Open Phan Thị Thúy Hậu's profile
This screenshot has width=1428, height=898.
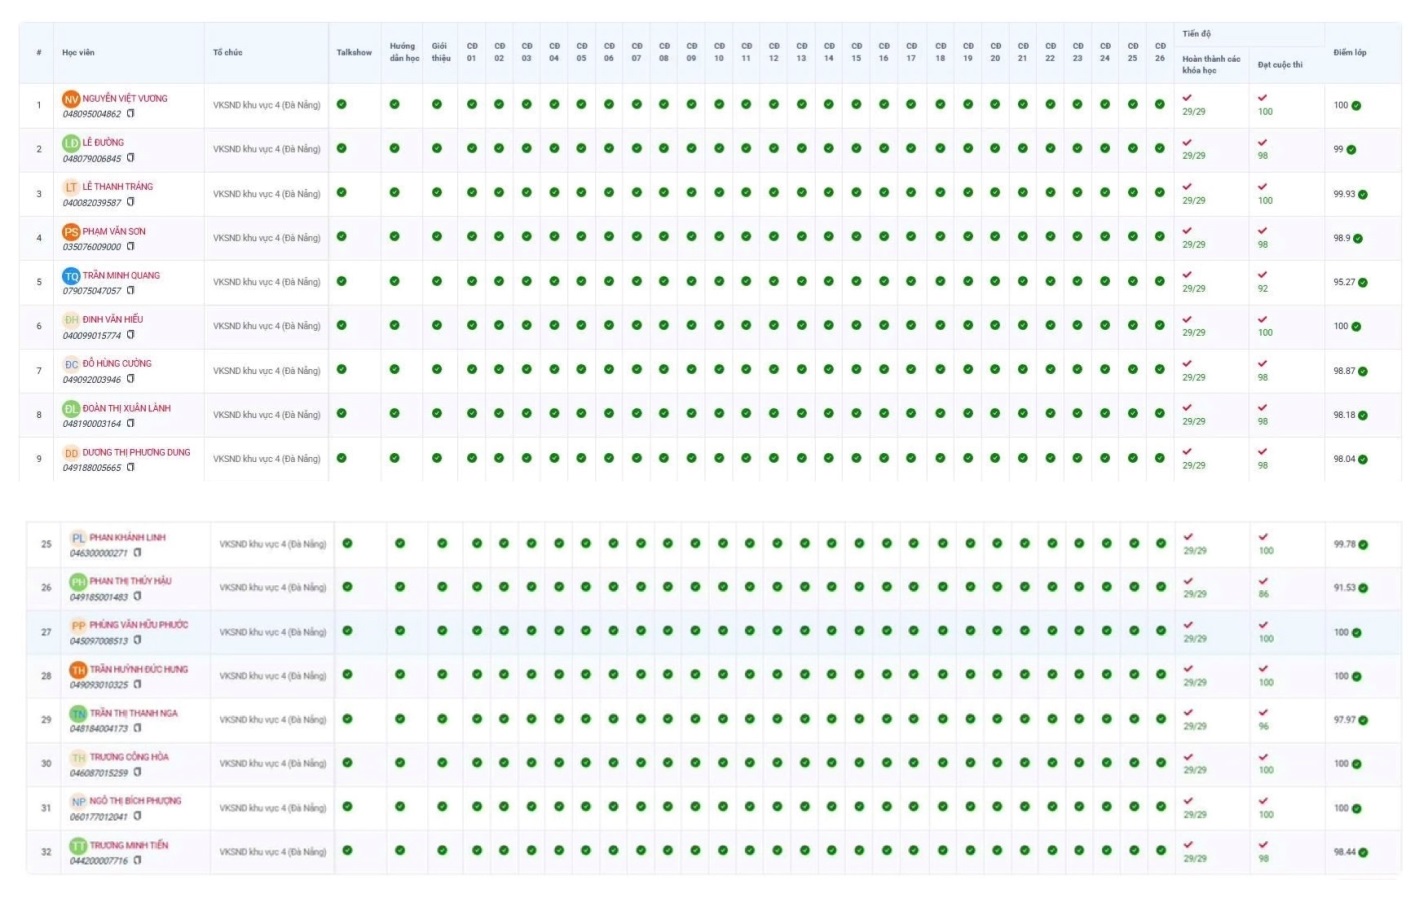click(131, 581)
